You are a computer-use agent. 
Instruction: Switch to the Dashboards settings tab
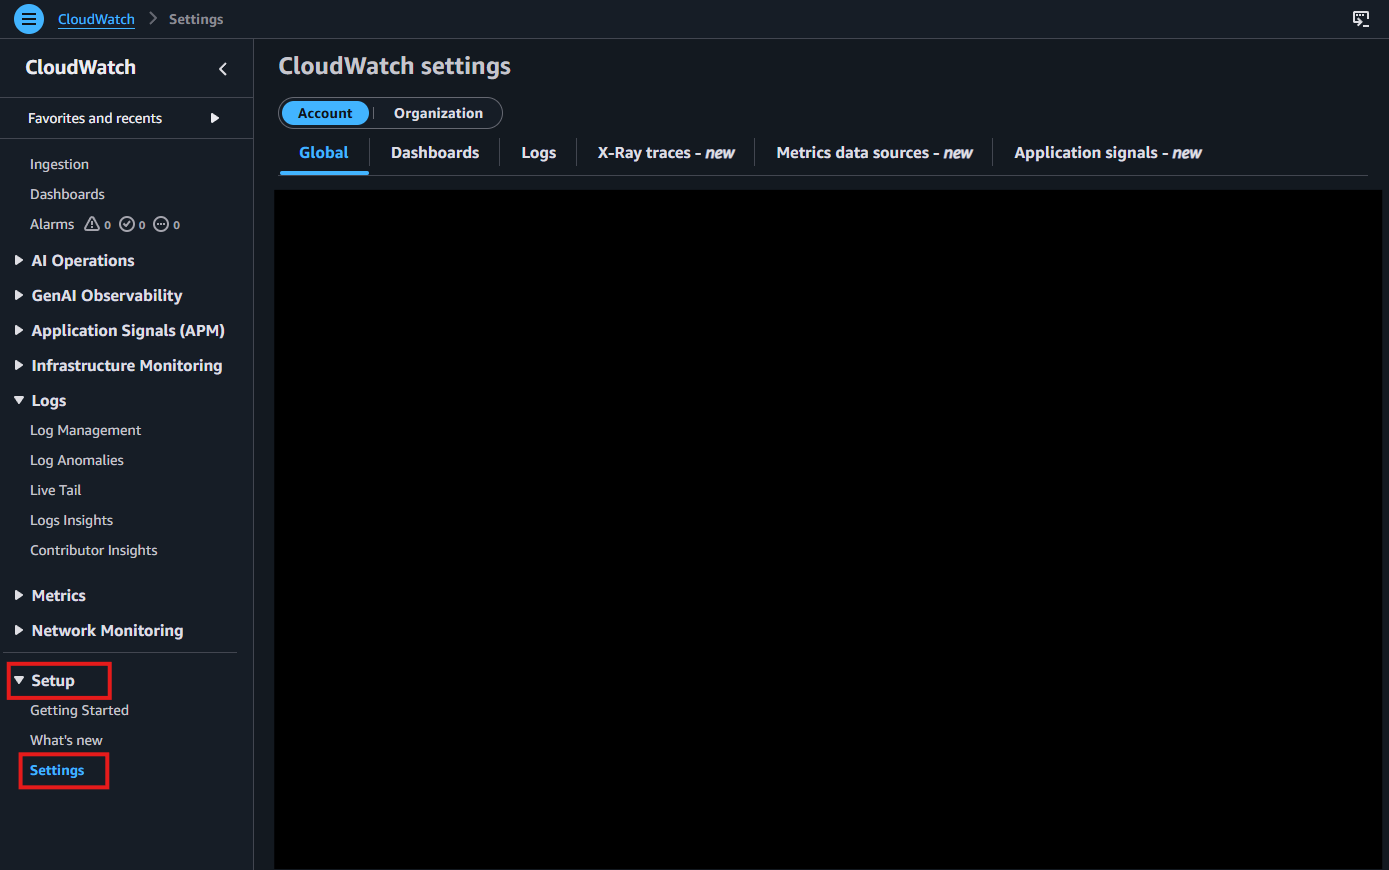(x=435, y=152)
